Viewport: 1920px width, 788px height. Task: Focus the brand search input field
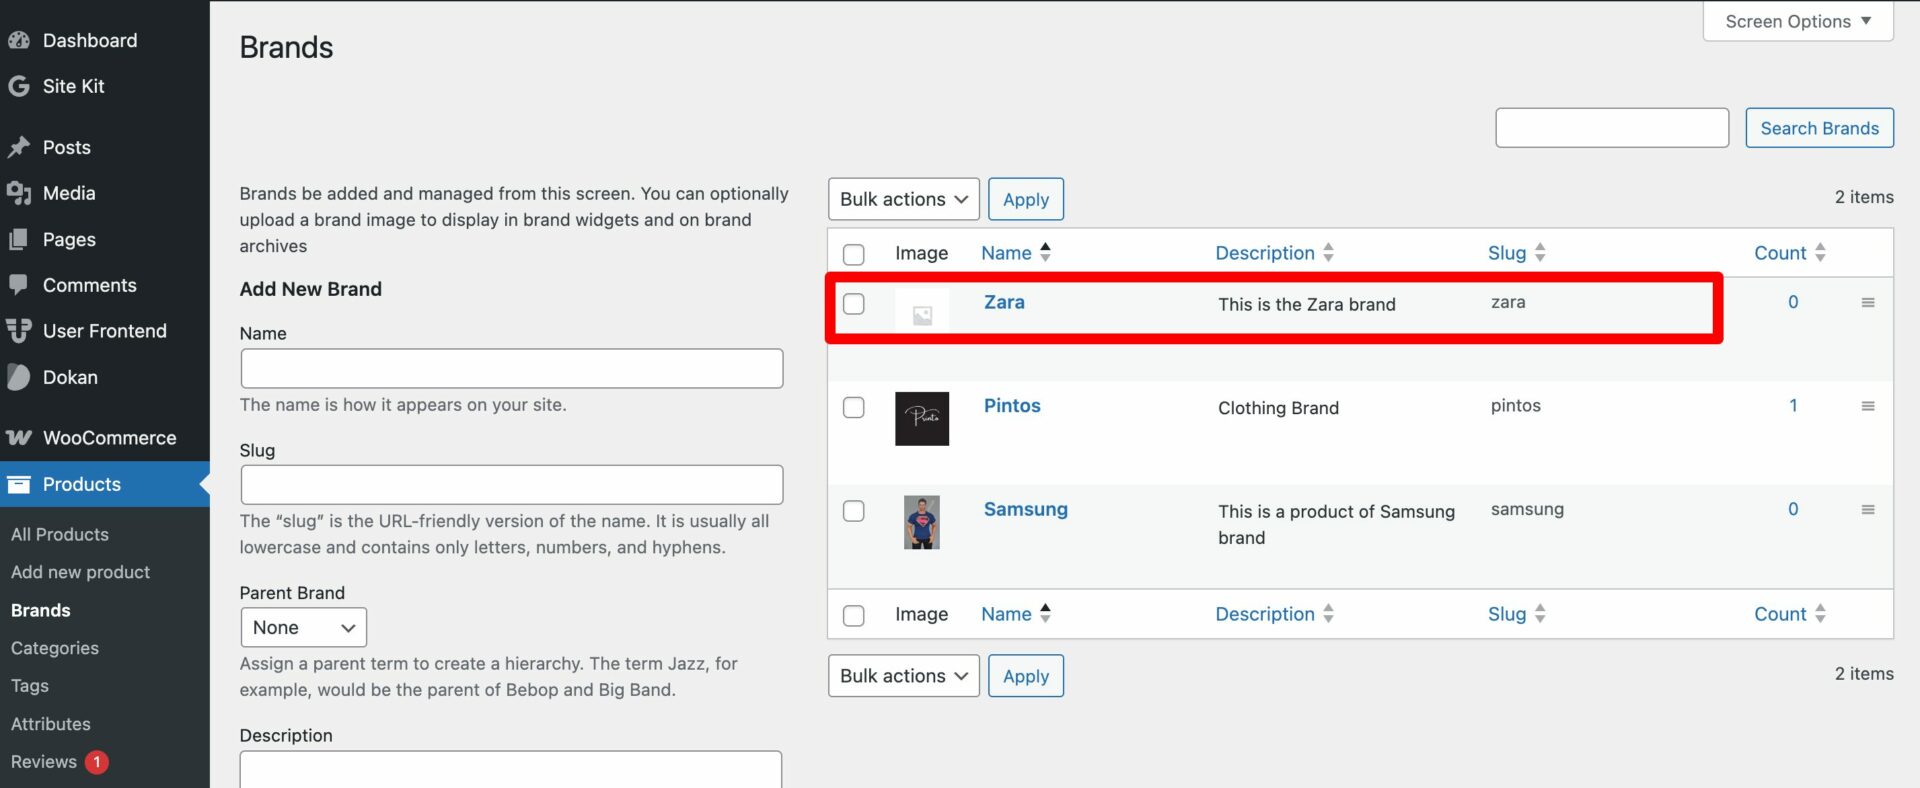point(1612,128)
